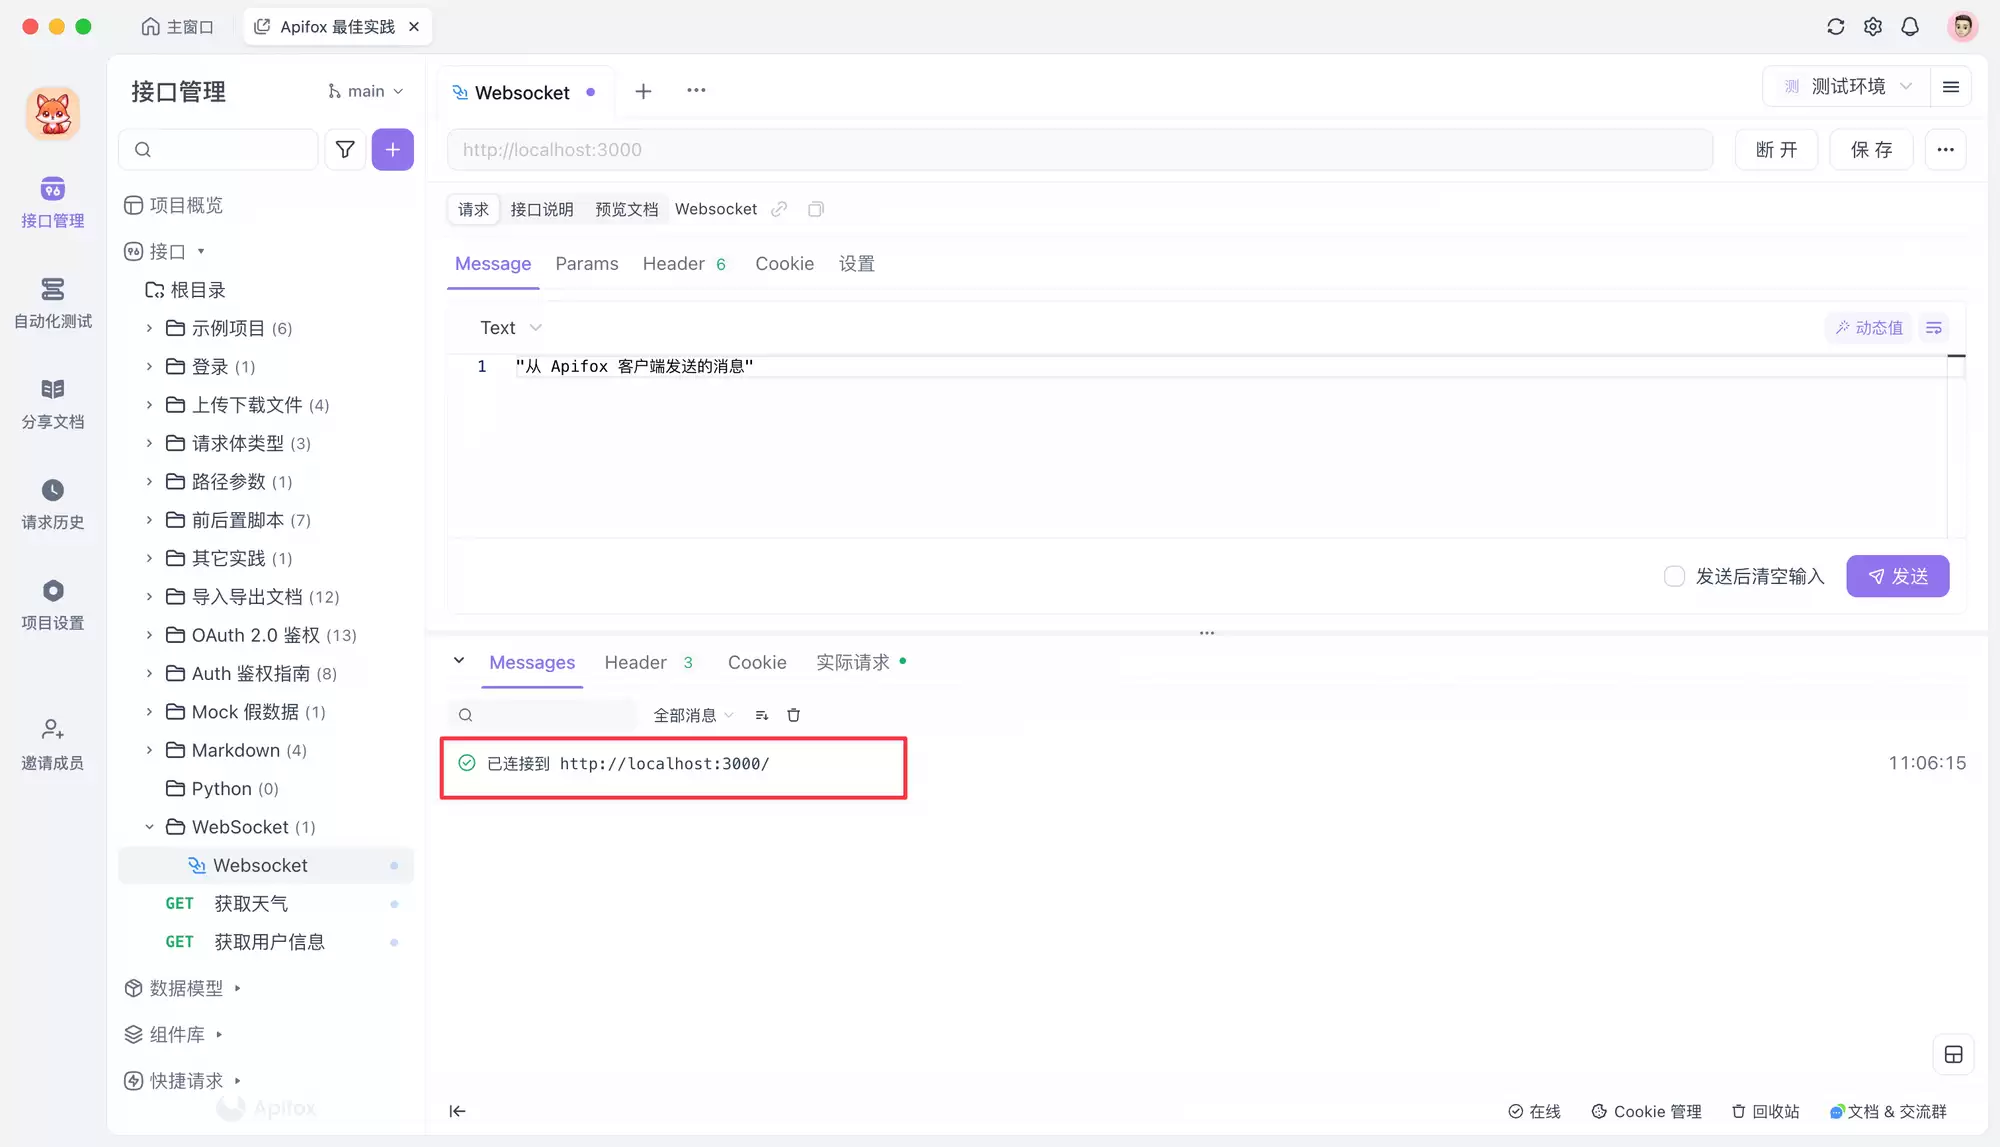Switch to 接口说明 view
This screenshot has height=1147, width=2000.
pyautogui.click(x=542, y=209)
